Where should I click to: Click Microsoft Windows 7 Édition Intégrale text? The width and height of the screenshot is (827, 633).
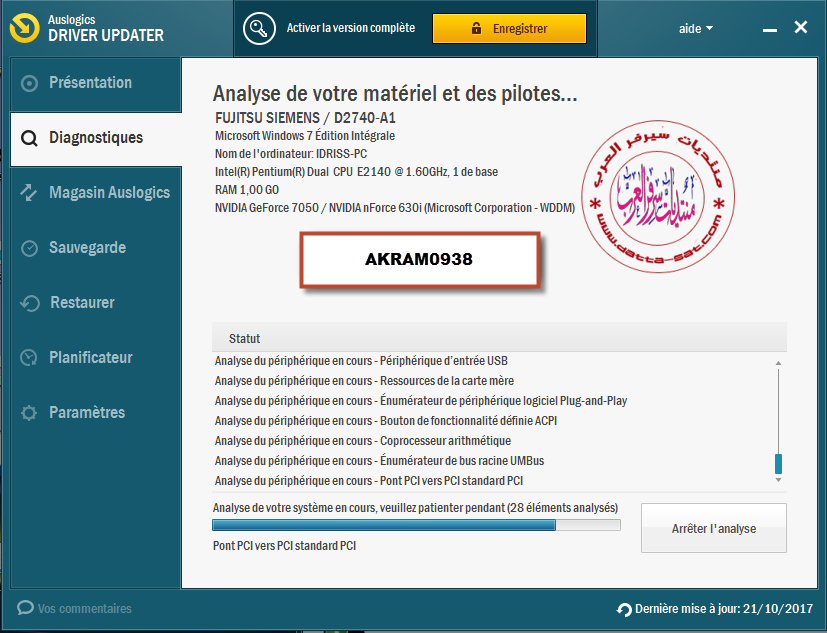tap(305, 136)
